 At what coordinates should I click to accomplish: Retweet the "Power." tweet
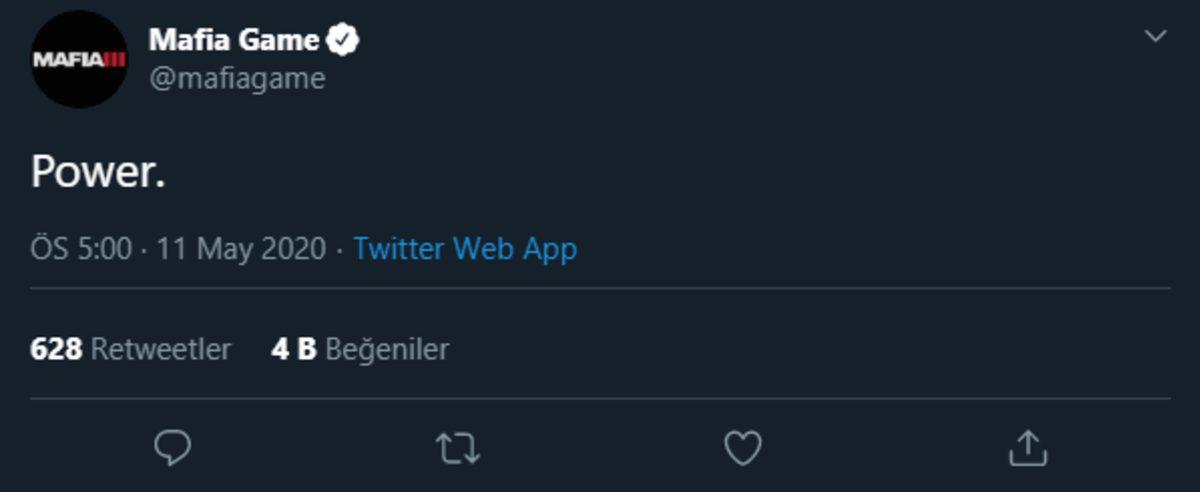(458, 449)
